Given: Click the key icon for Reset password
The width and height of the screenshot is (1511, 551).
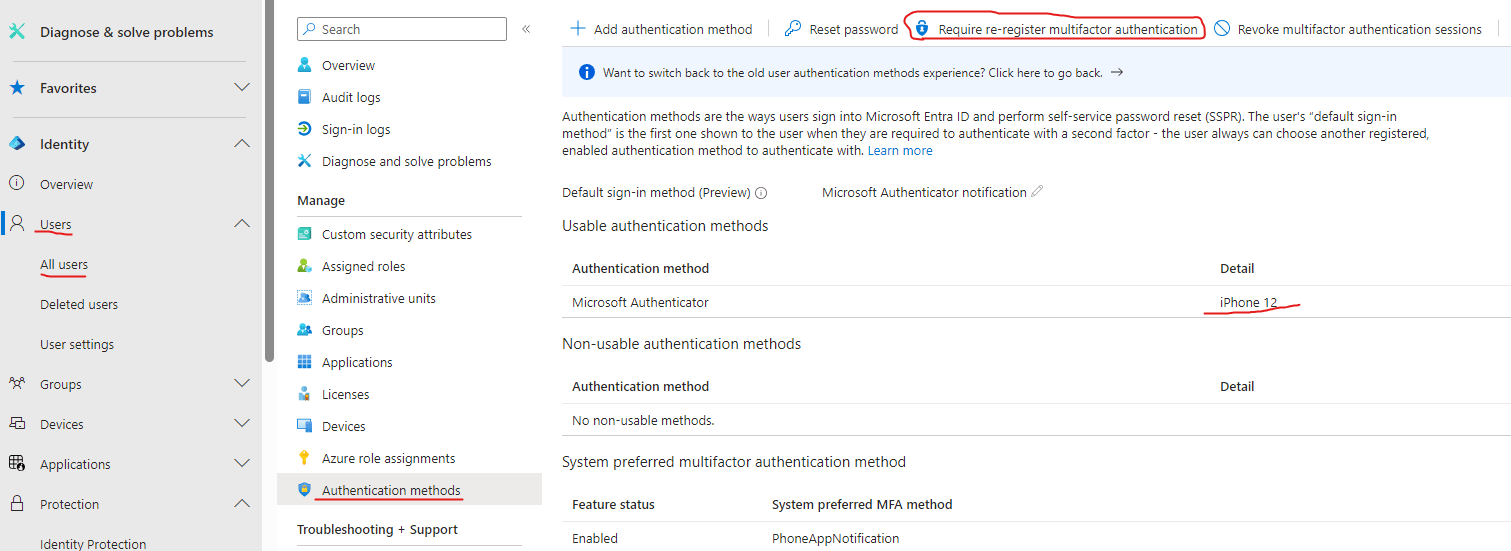Looking at the screenshot, I should coord(793,29).
